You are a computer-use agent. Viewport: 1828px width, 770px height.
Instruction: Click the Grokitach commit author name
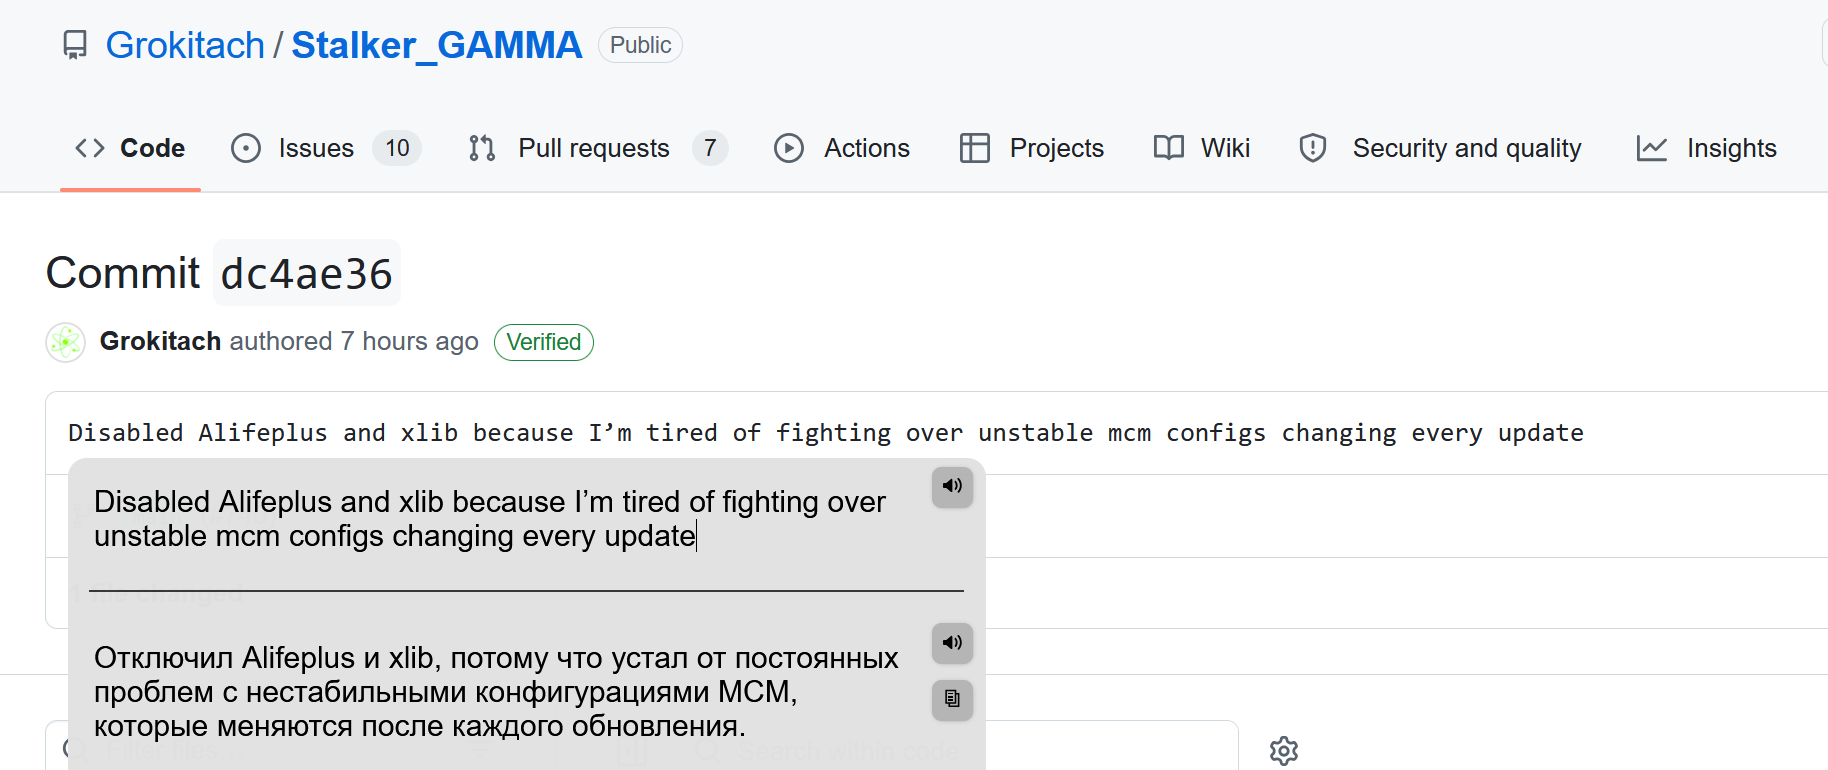tap(160, 341)
